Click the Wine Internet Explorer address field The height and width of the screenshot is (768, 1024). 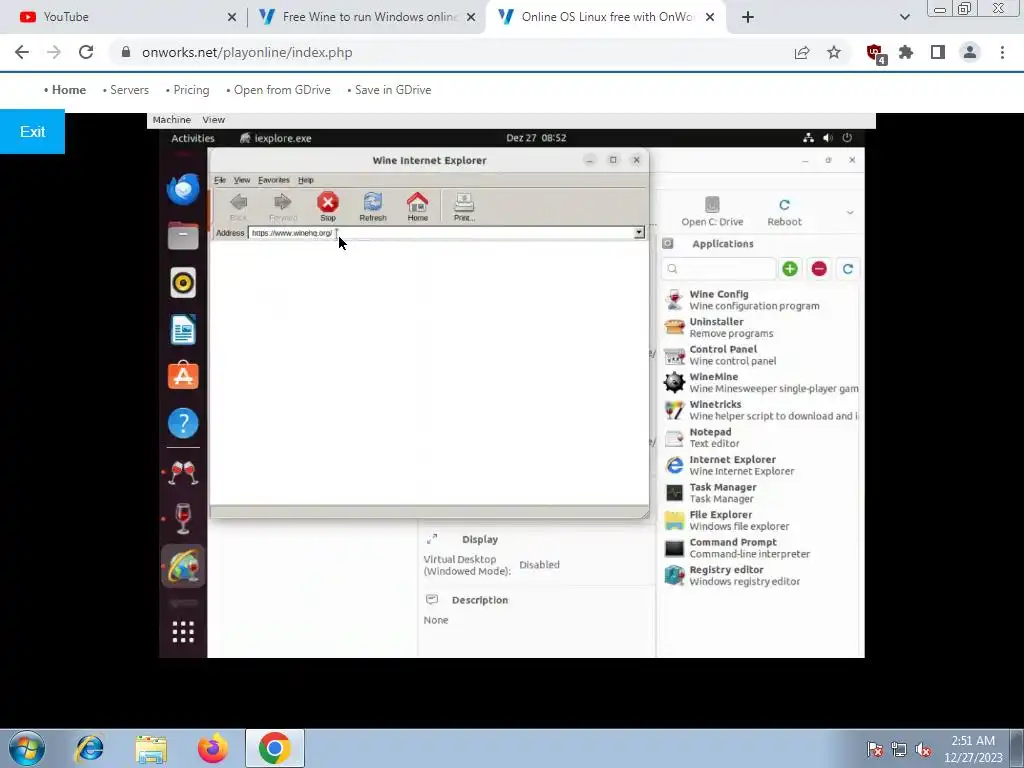click(x=441, y=232)
